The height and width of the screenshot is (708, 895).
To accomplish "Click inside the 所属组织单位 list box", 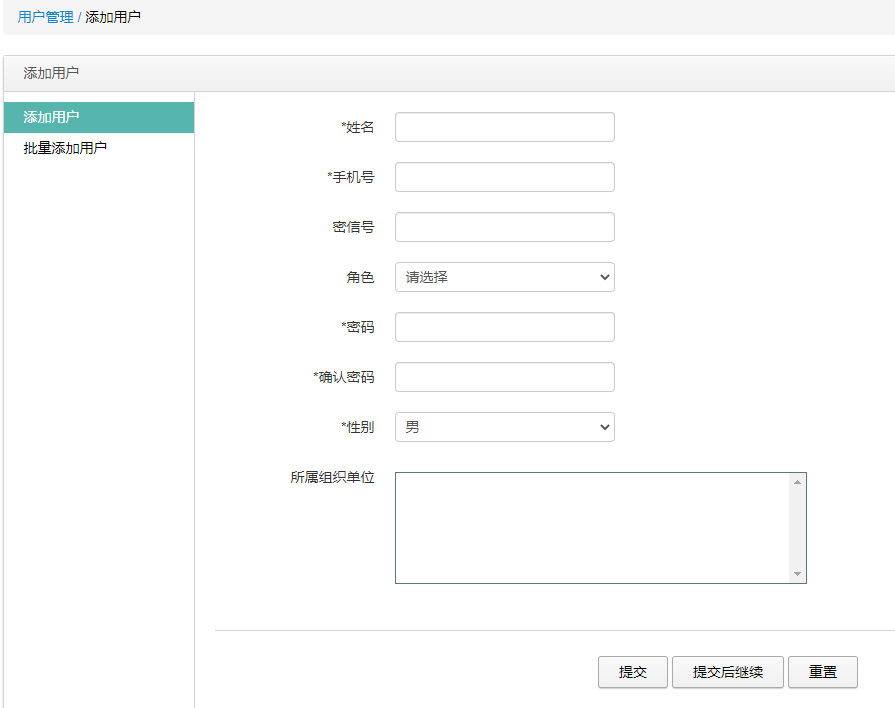I will point(590,527).
